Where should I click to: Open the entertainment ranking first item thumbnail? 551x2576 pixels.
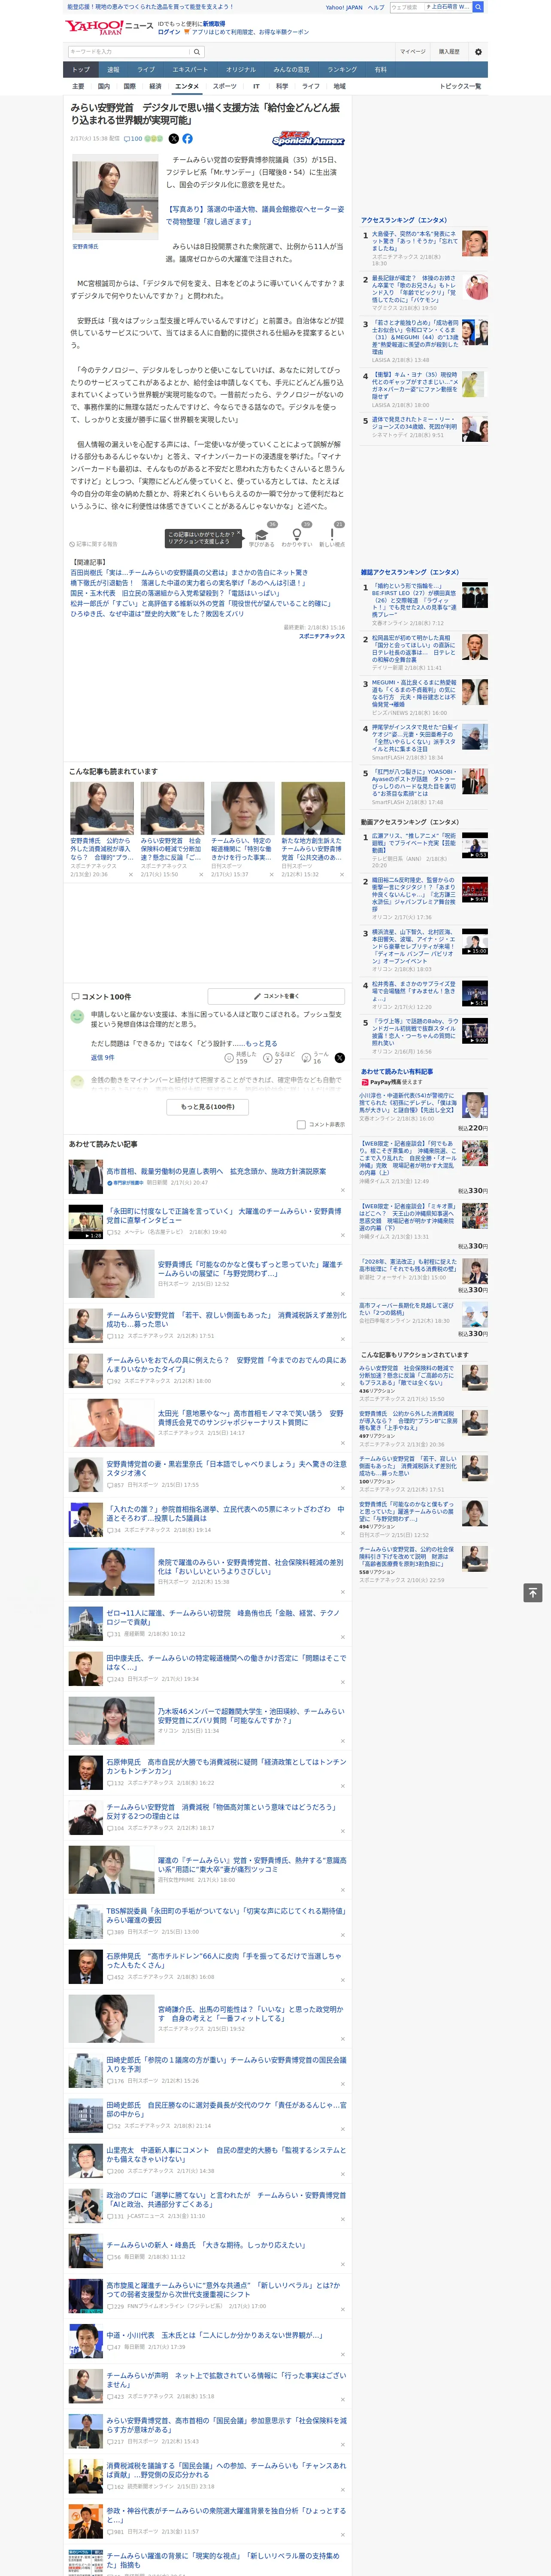click(x=475, y=243)
